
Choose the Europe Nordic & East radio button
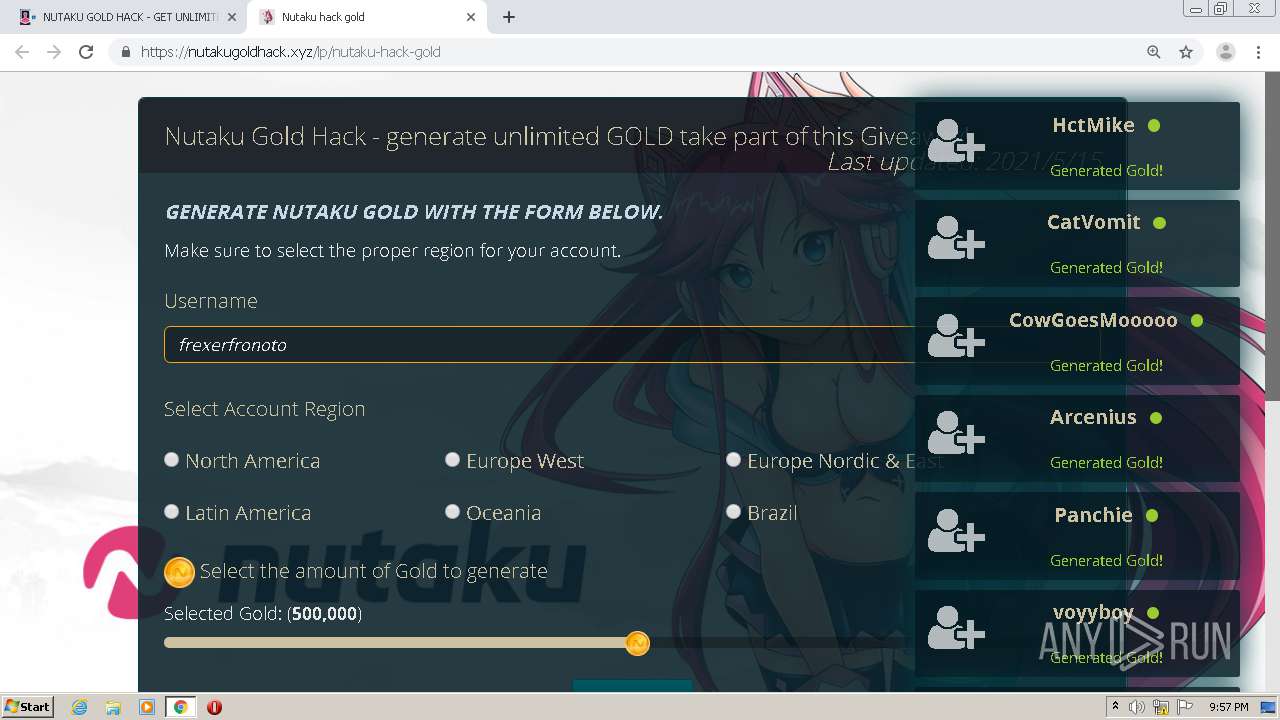click(734, 460)
